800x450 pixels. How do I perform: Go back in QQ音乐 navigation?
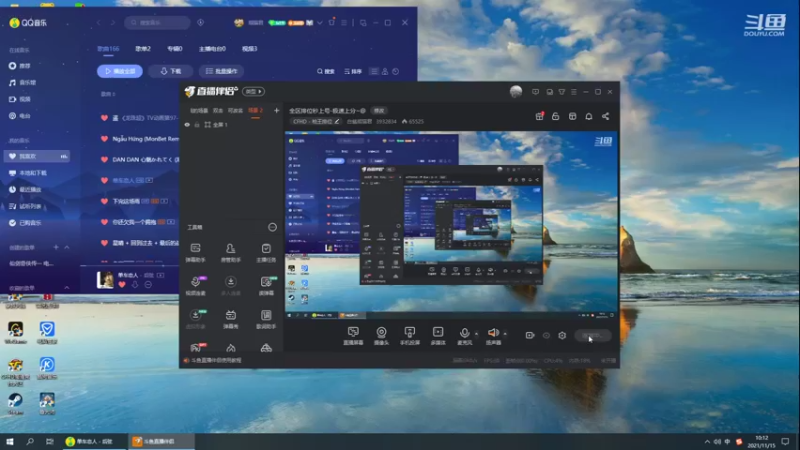(98, 22)
